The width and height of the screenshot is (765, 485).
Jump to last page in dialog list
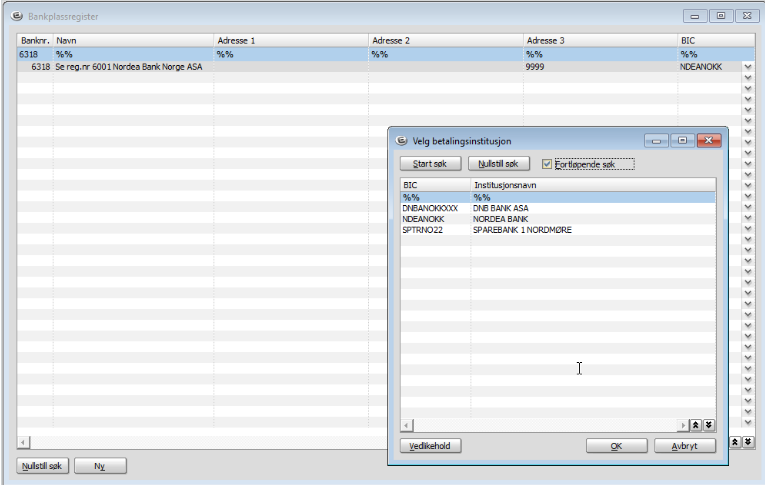(x=708, y=425)
